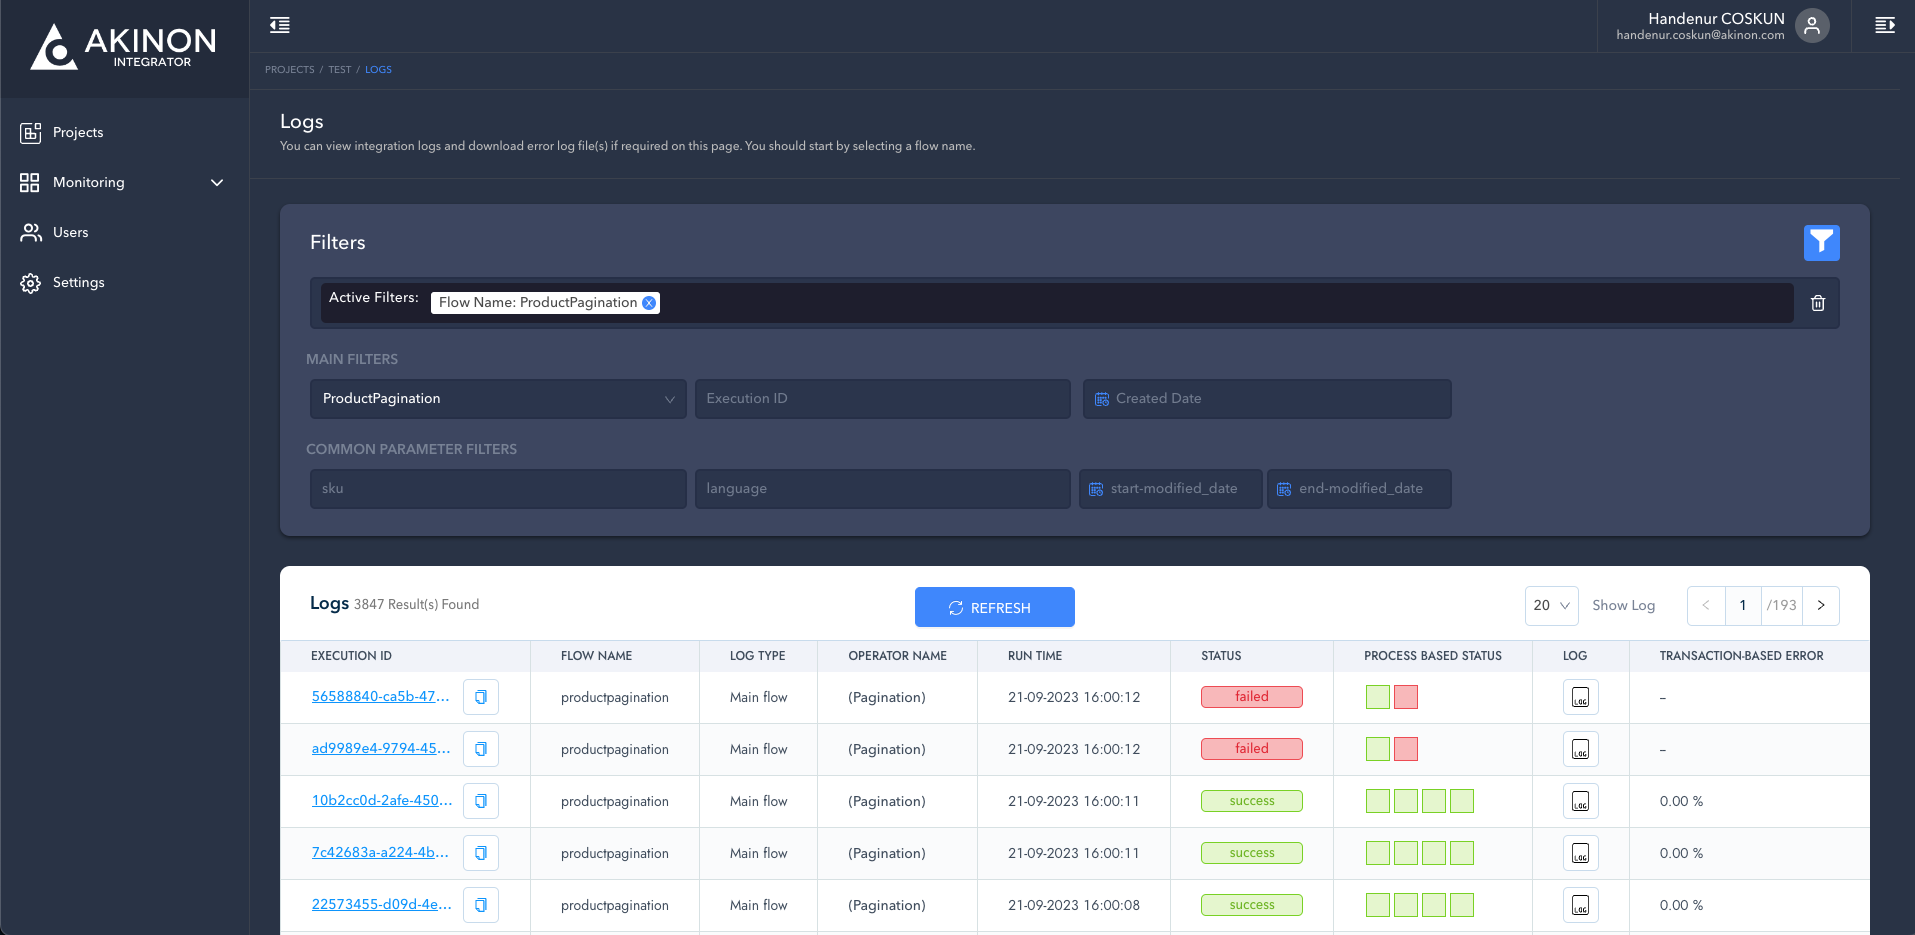The width and height of the screenshot is (1915, 935).
Task: Open the Created Date picker field
Action: tap(1266, 399)
